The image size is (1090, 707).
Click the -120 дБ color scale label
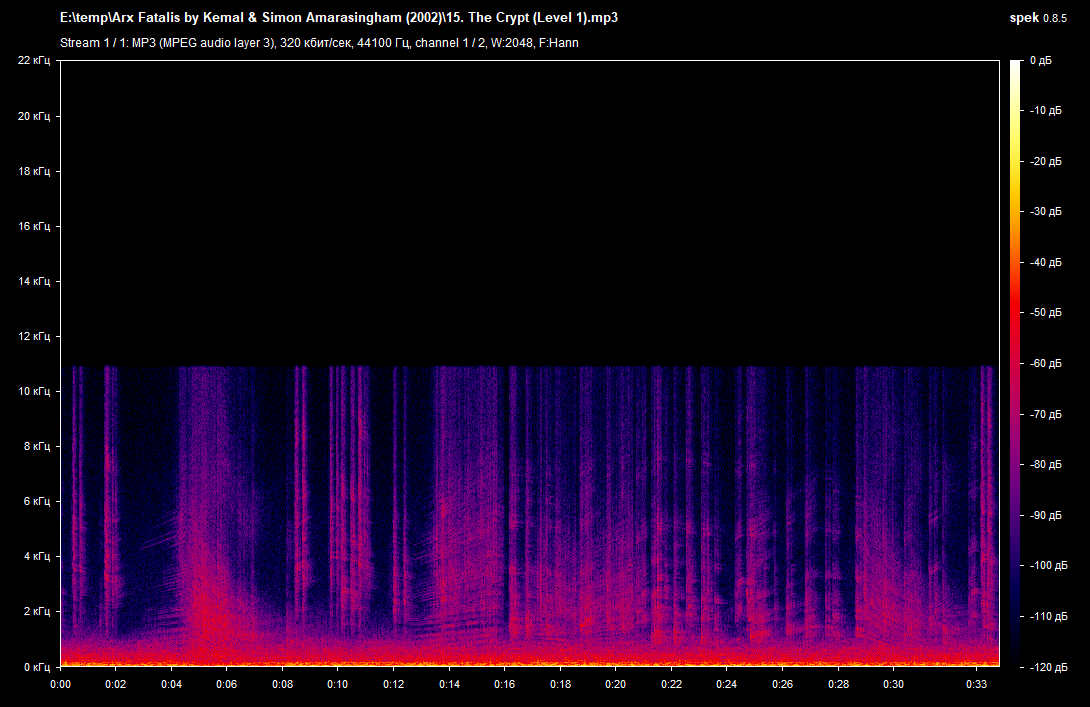[x=1048, y=667]
